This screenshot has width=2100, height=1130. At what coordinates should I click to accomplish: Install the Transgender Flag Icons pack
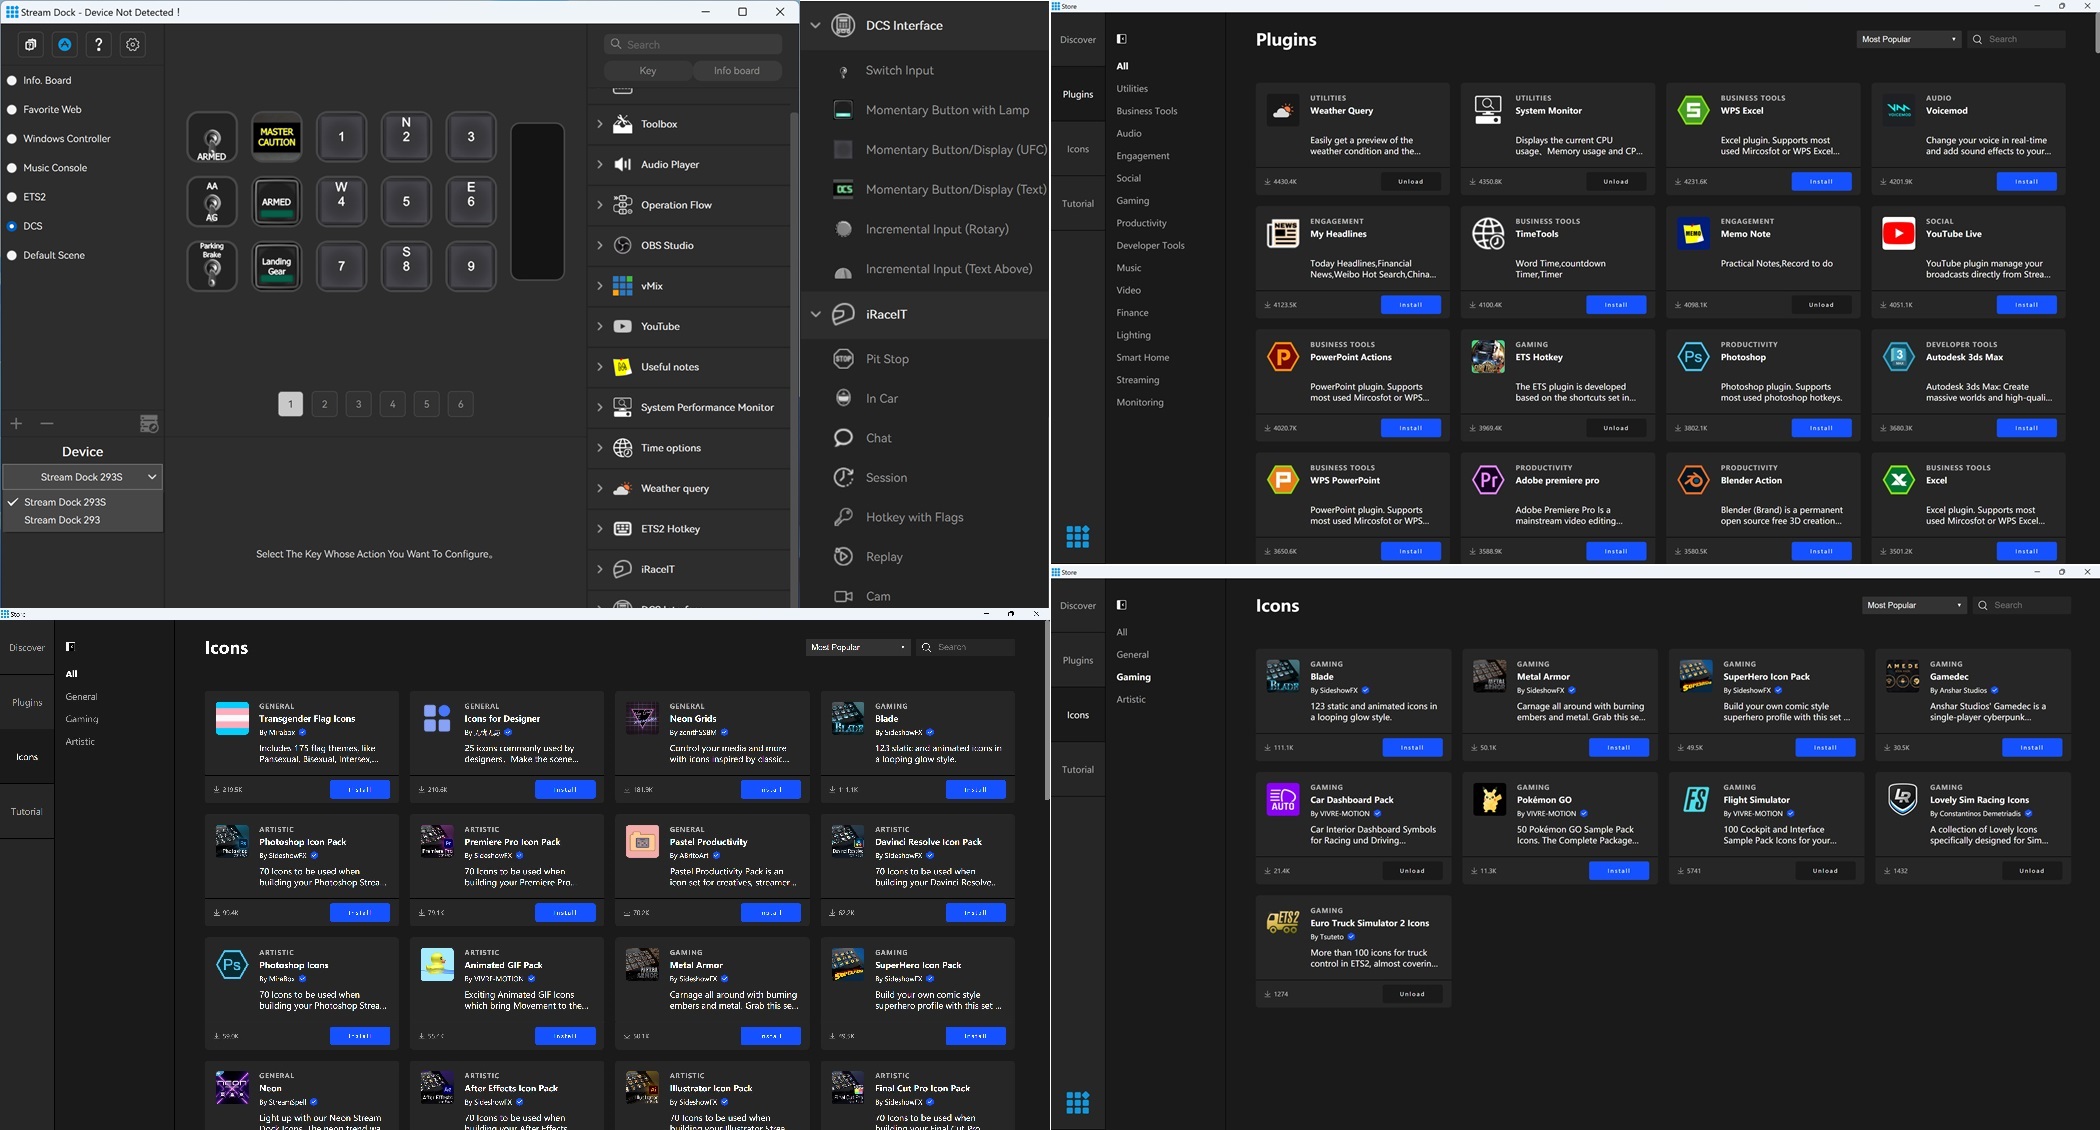click(x=360, y=790)
